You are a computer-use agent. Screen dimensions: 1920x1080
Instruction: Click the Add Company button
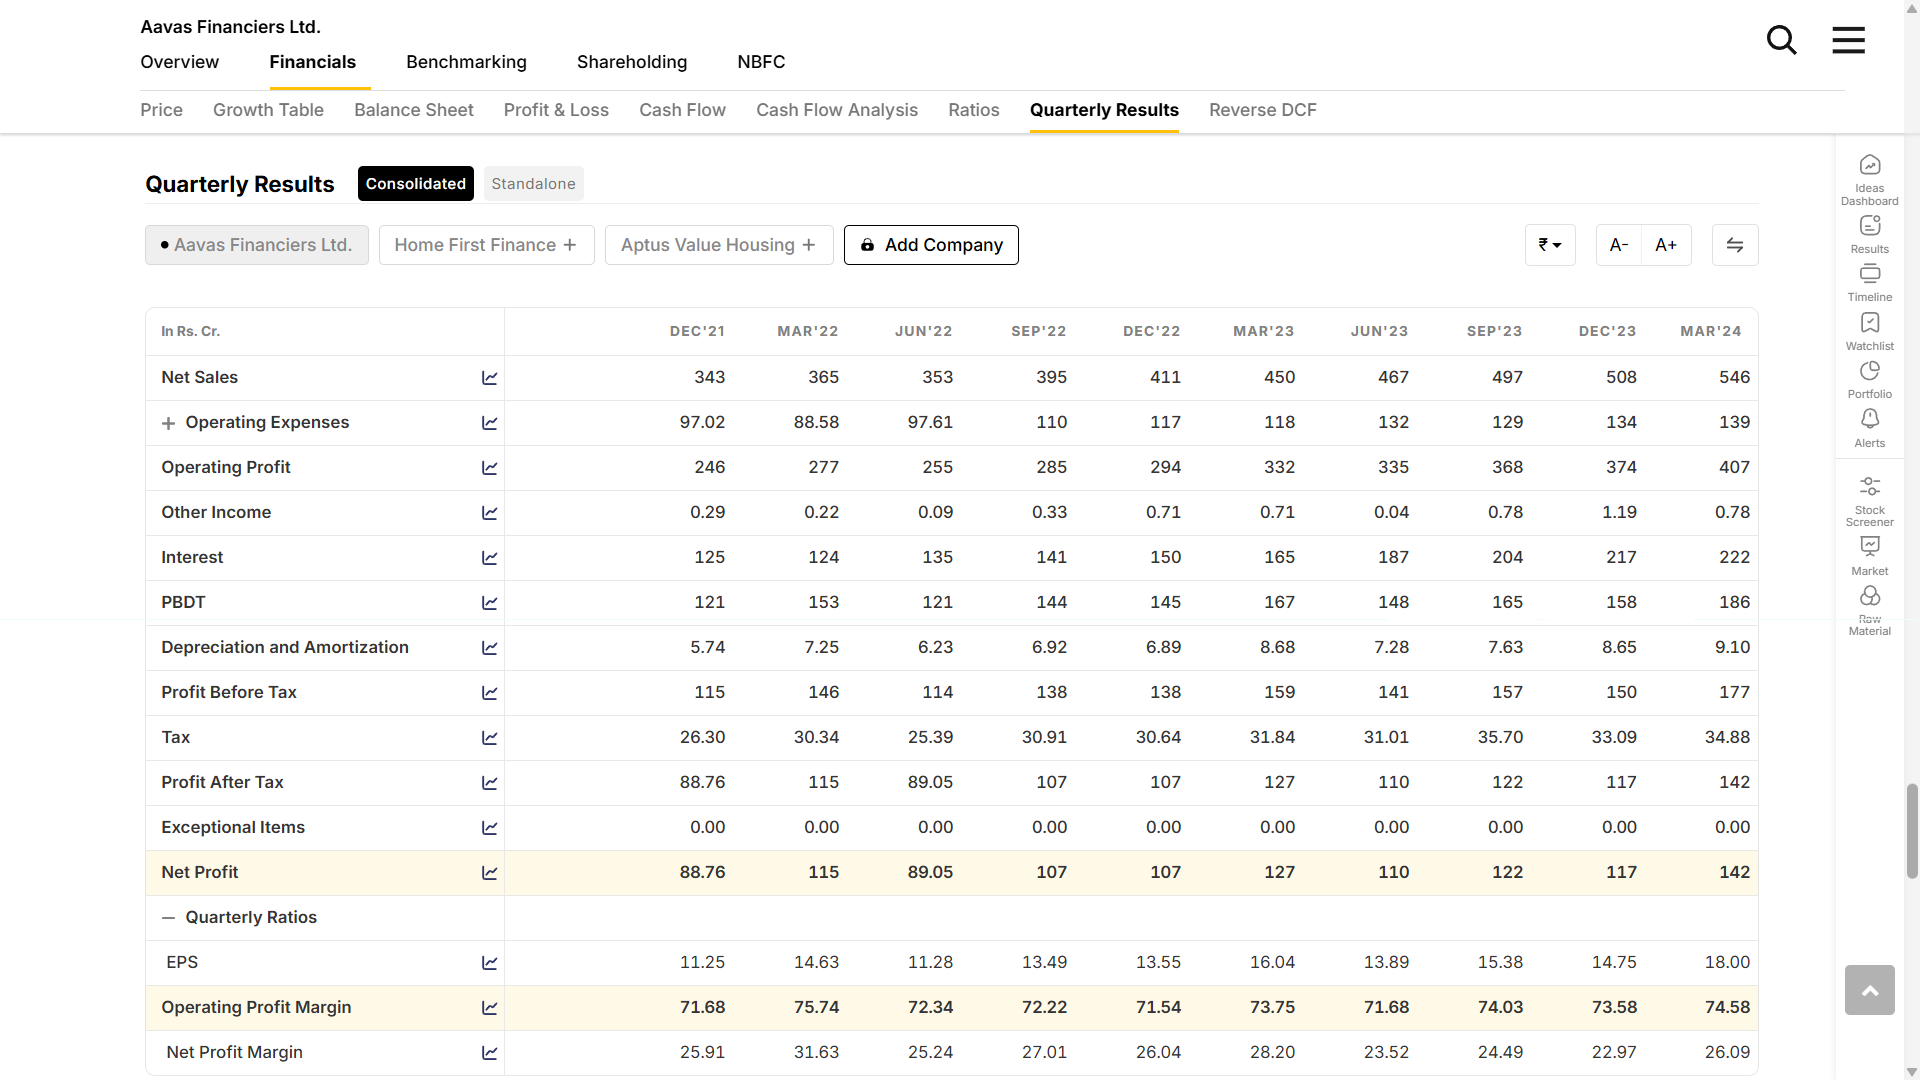(x=931, y=245)
